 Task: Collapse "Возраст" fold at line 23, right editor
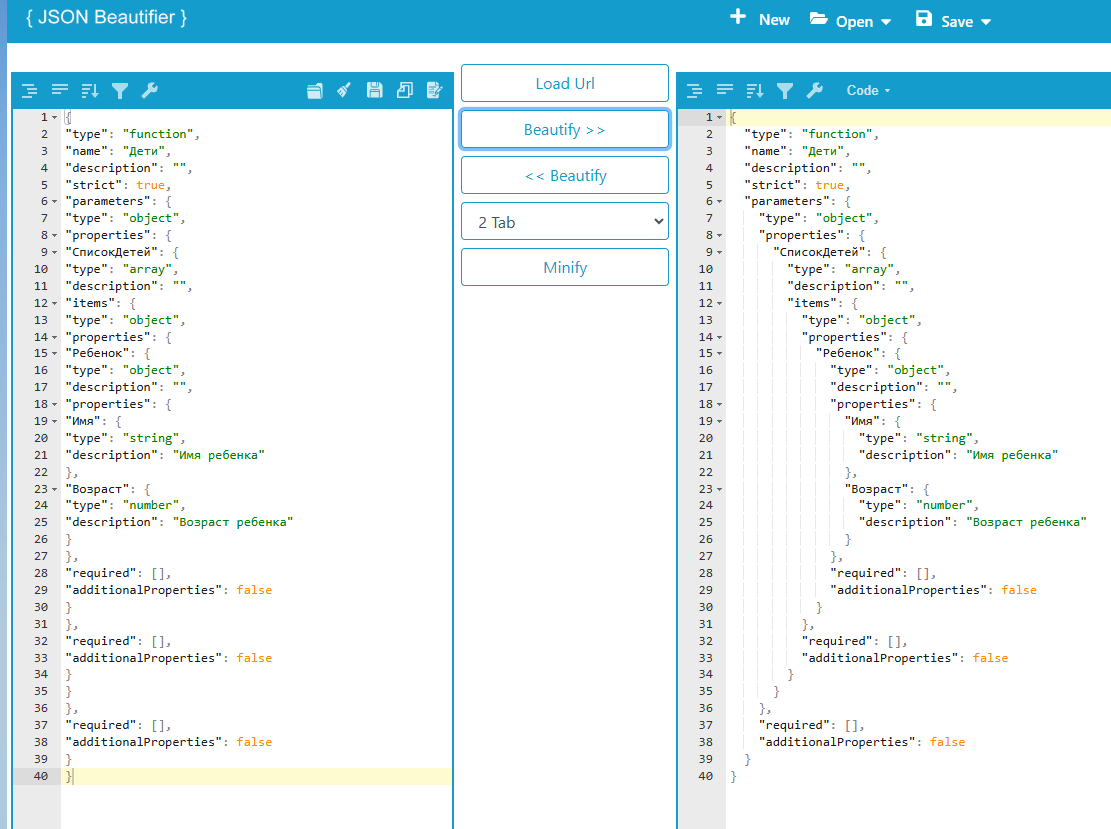720,490
